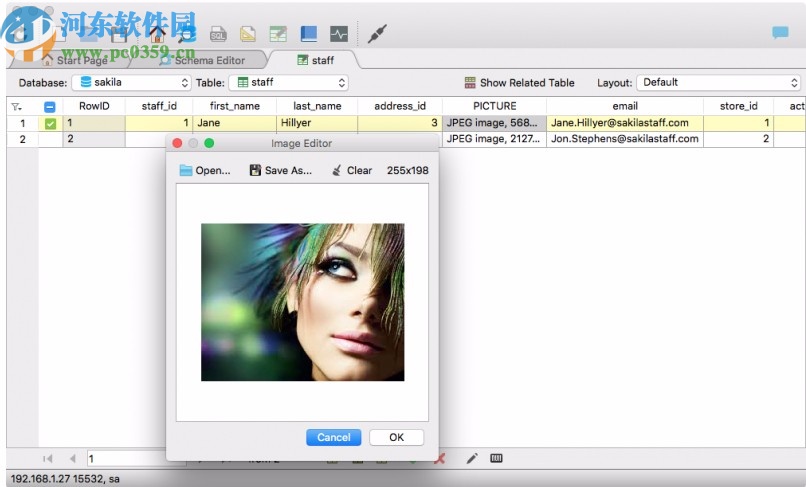This screenshot has width=806, height=487.
Task: Confirm with the OK button
Action: (x=396, y=437)
